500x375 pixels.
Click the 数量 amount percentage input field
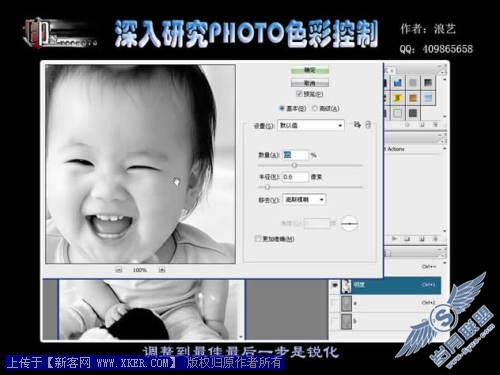click(x=296, y=155)
